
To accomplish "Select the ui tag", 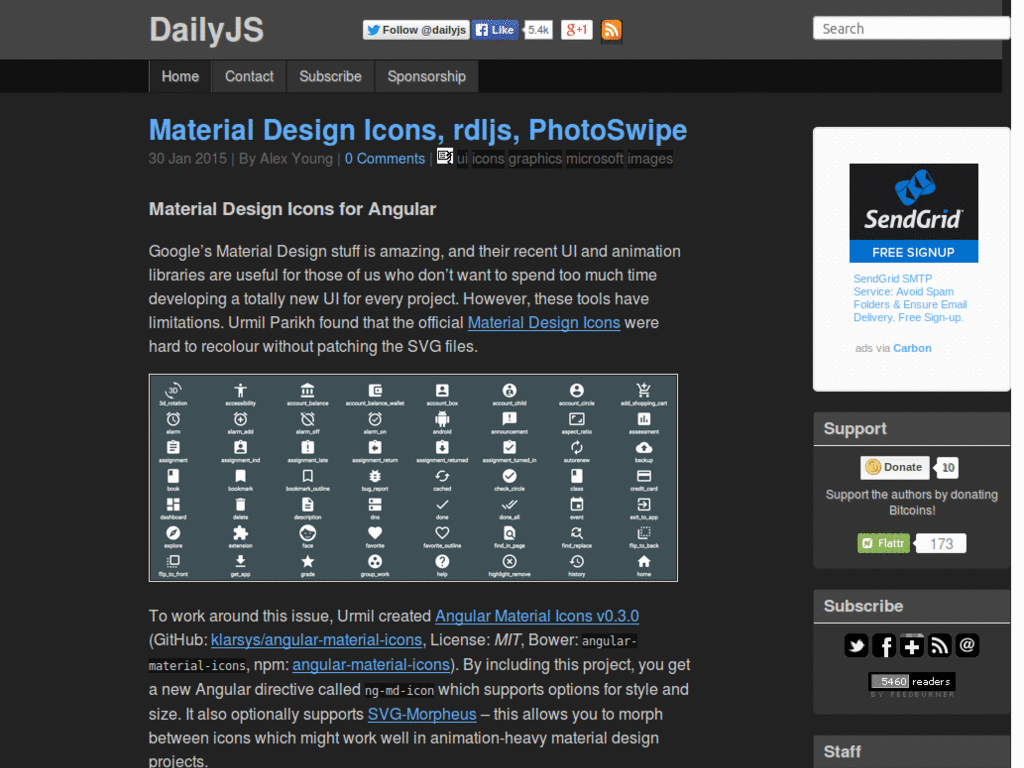I will point(462,159).
